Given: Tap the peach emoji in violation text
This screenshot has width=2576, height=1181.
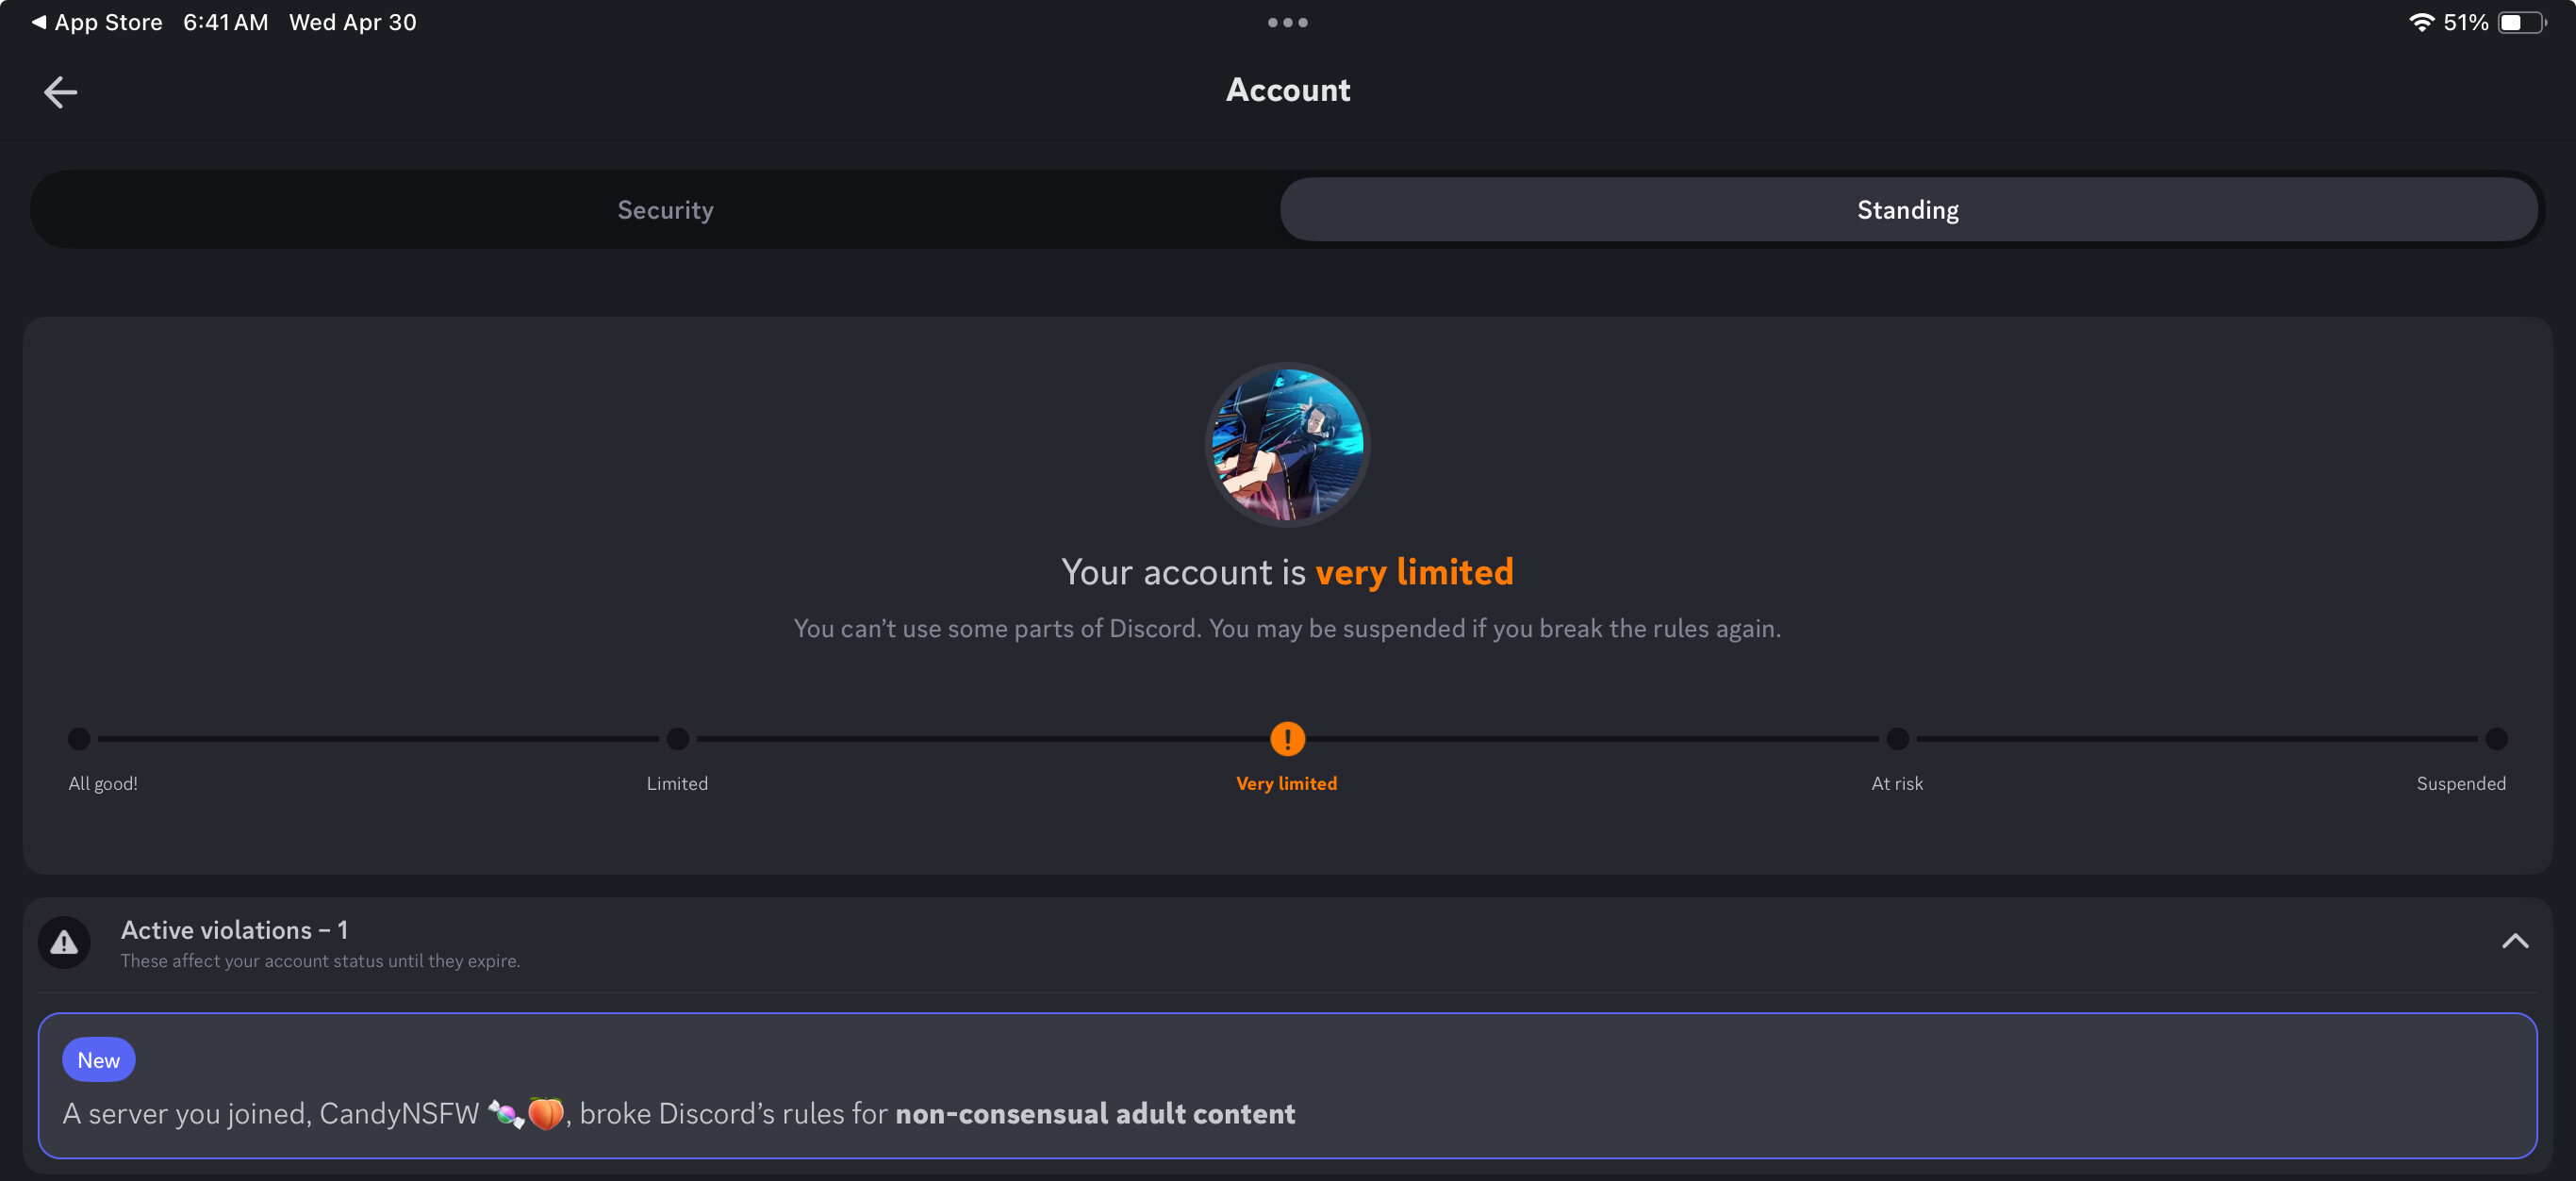Looking at the screenshot, I should click(x=546, y=1113).
